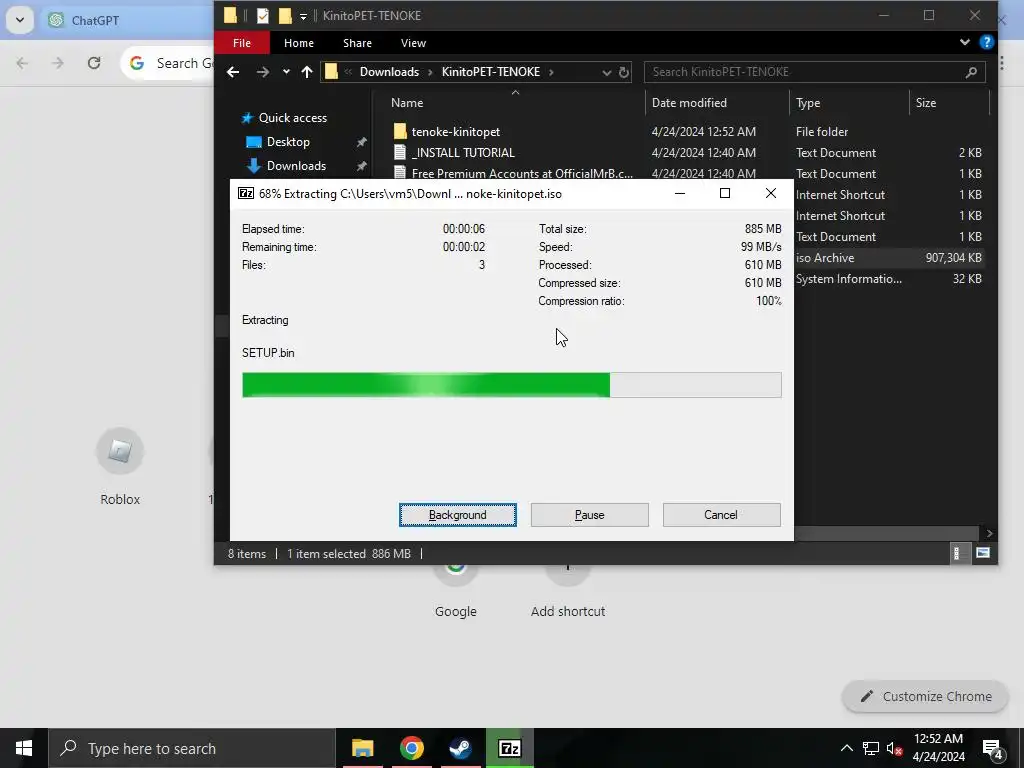Click KinitoPET-TENOKE breadcrumb segment
The height and width of the screenshot is (768, 1024).
(490, 72)
